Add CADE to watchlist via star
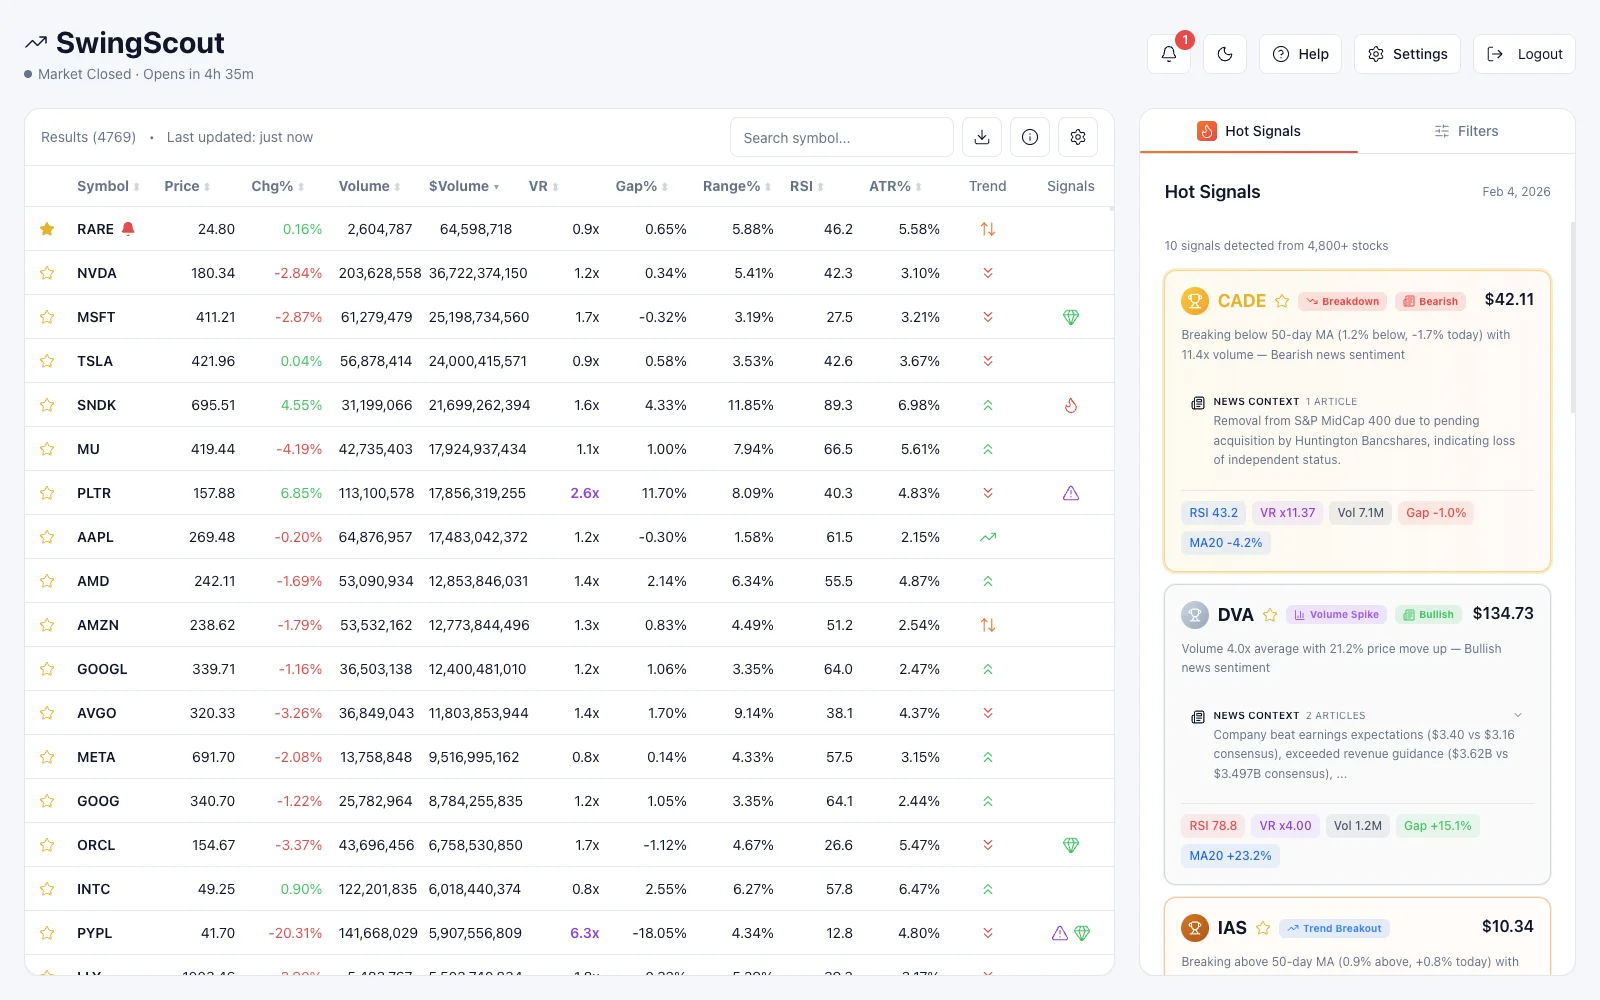This screenshot has width=1600, height=1000. coord(1281,301)
